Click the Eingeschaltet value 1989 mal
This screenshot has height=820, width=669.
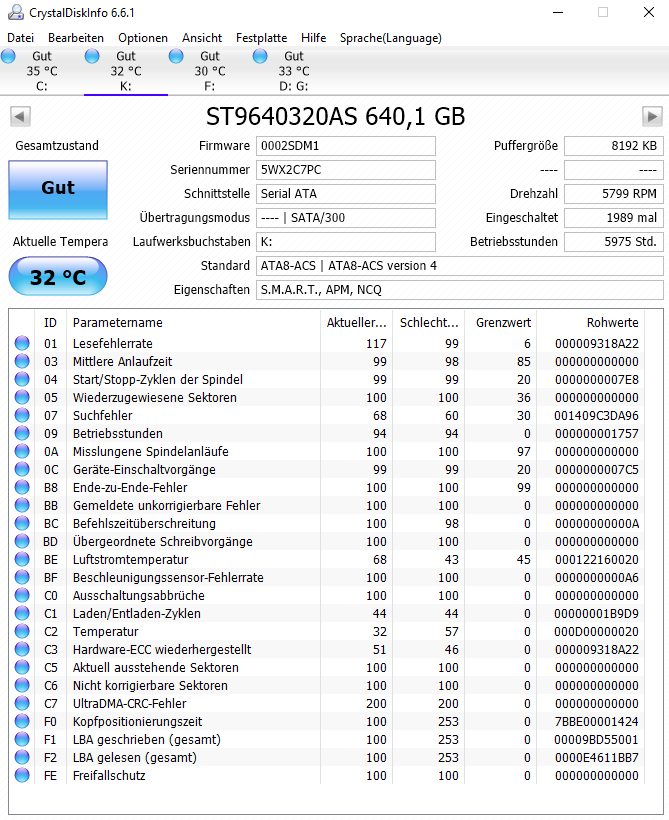coord(614,218)
